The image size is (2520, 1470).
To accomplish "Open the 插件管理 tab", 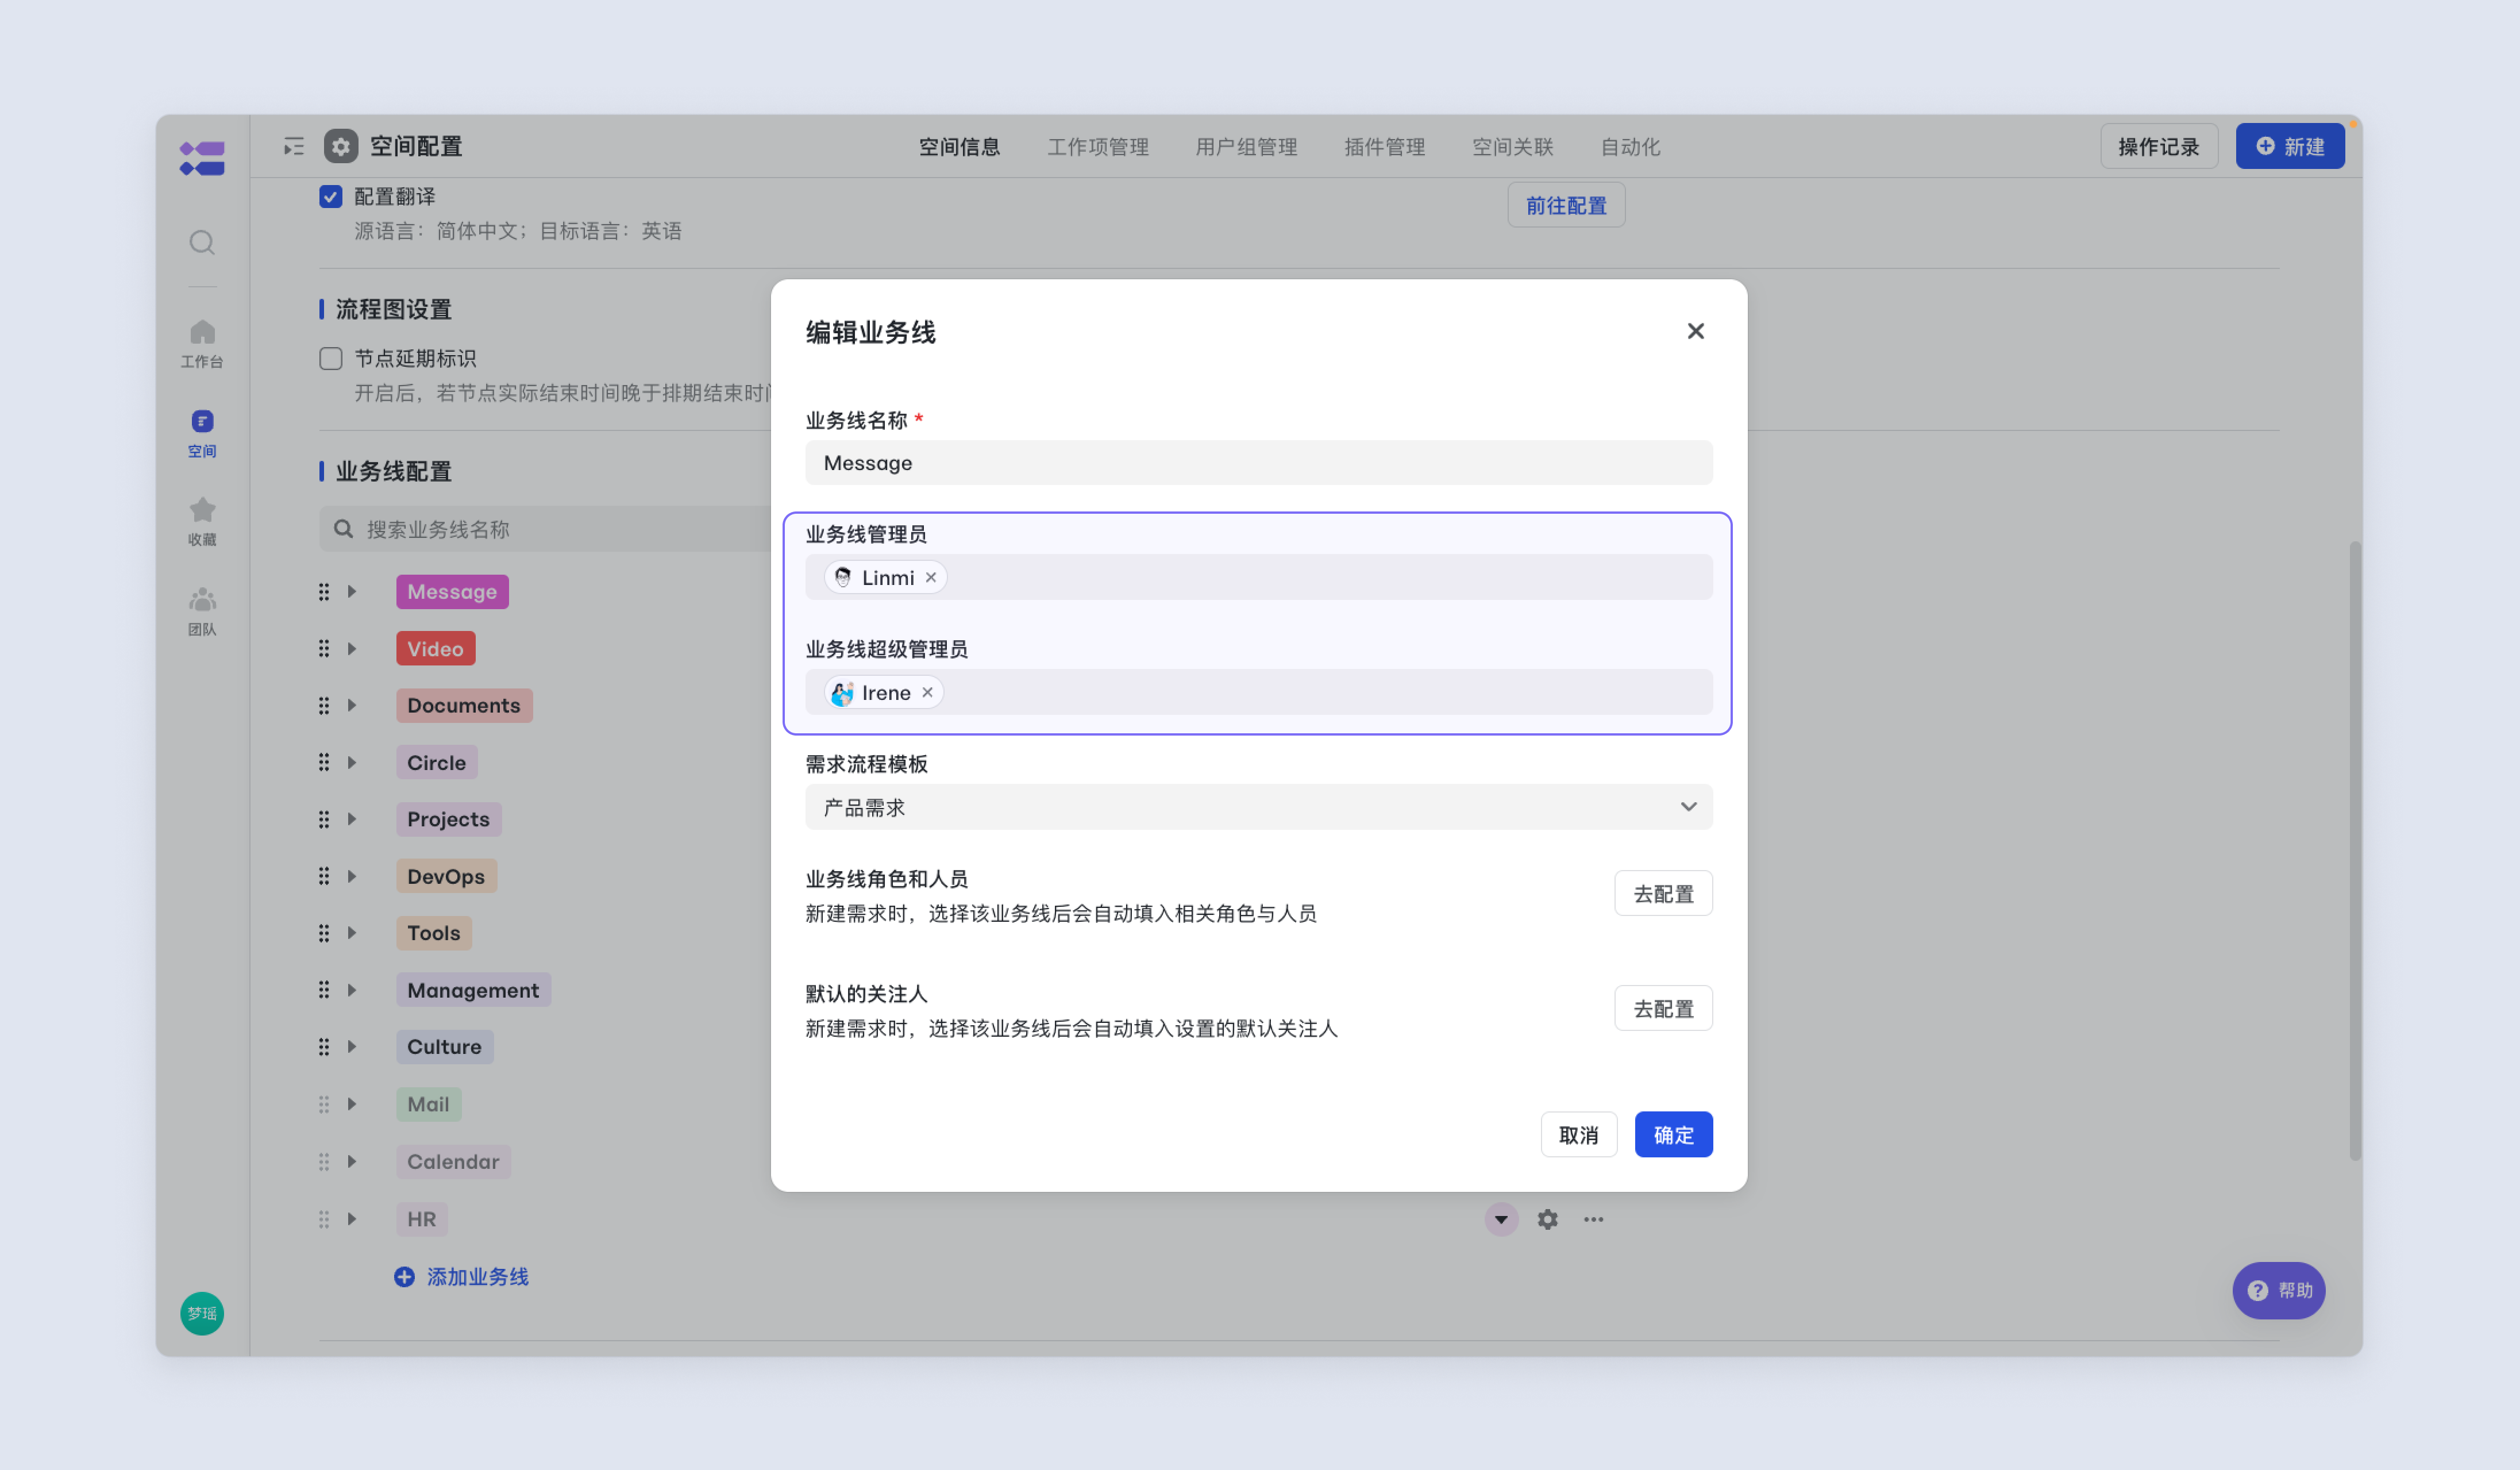I will [x=1384, y=147].
